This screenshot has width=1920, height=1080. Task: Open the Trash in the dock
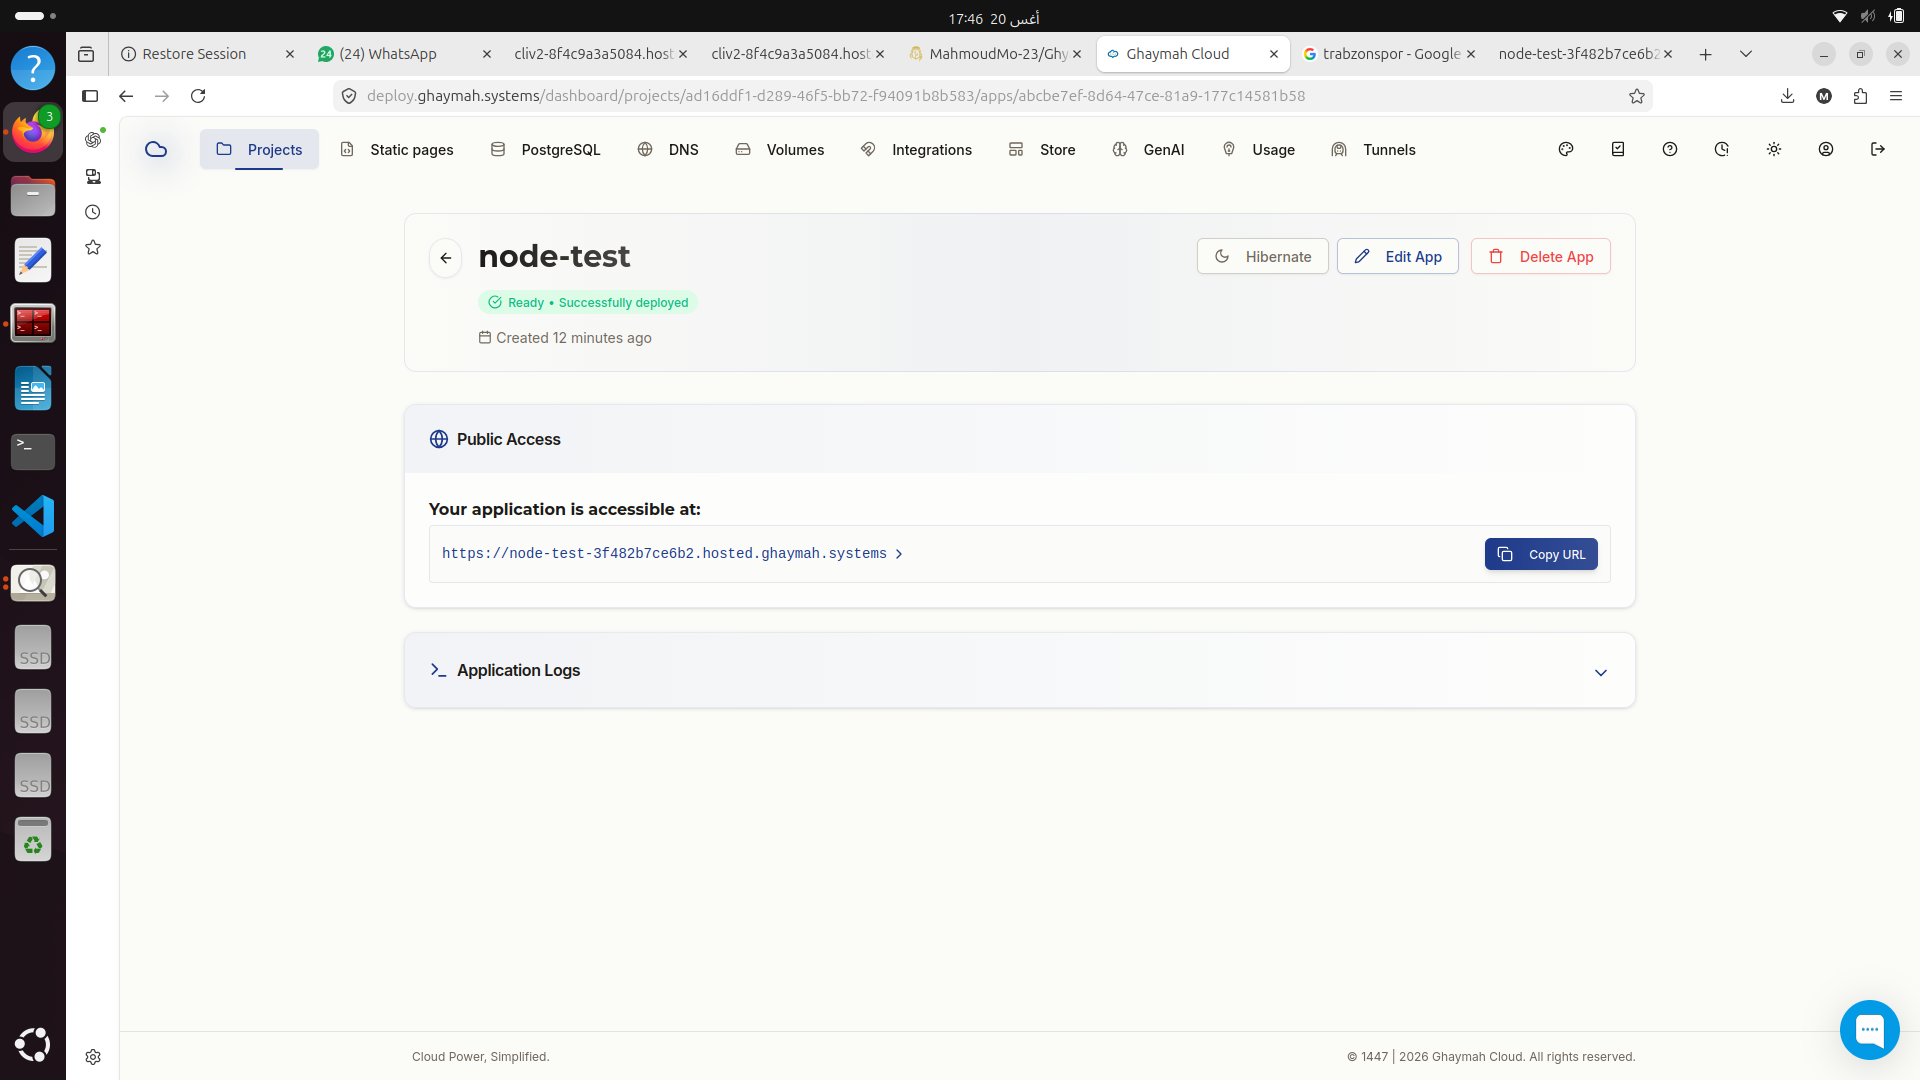click(x=33, y=839)
